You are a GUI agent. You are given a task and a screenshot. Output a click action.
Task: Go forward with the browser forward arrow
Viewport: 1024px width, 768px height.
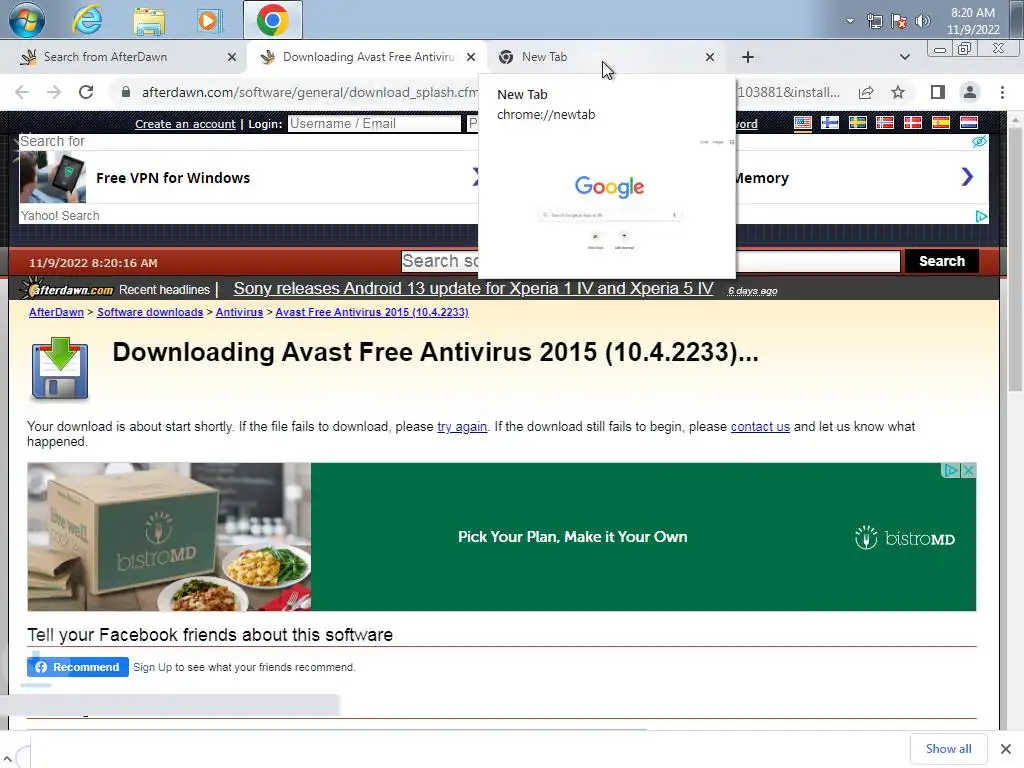point(54,92)
